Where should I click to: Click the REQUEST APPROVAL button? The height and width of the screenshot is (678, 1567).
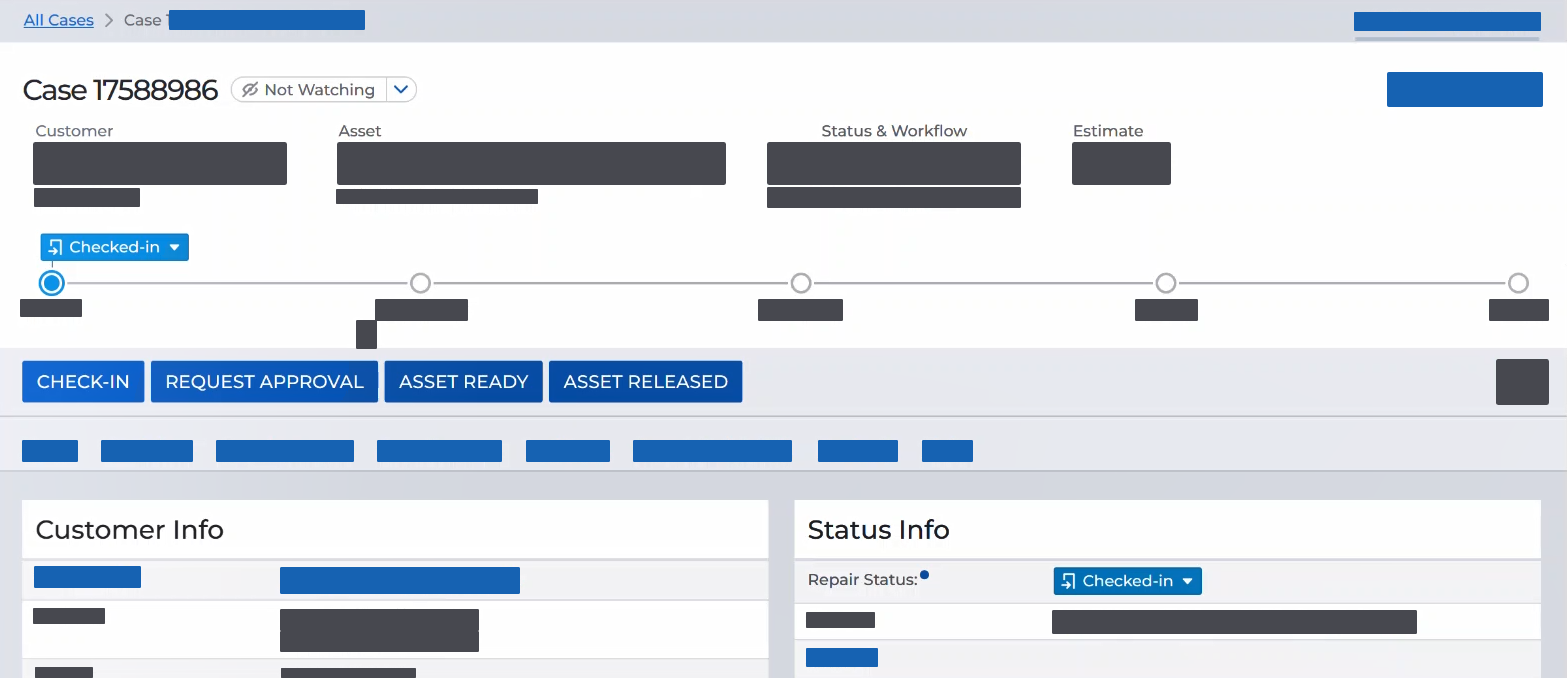pyautogui.click(x=264, y=382)
